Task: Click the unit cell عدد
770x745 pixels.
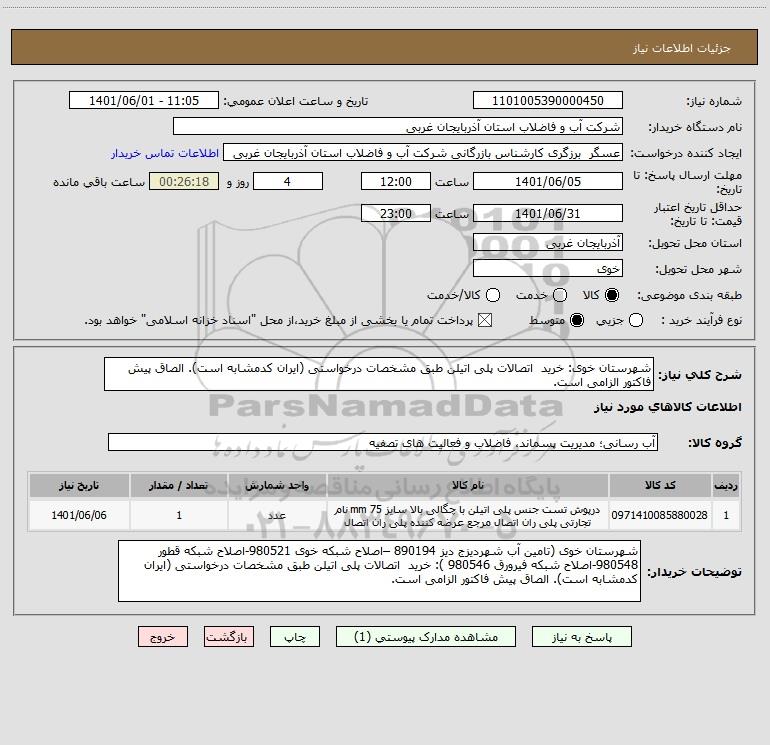Action: tap(277, 515)
